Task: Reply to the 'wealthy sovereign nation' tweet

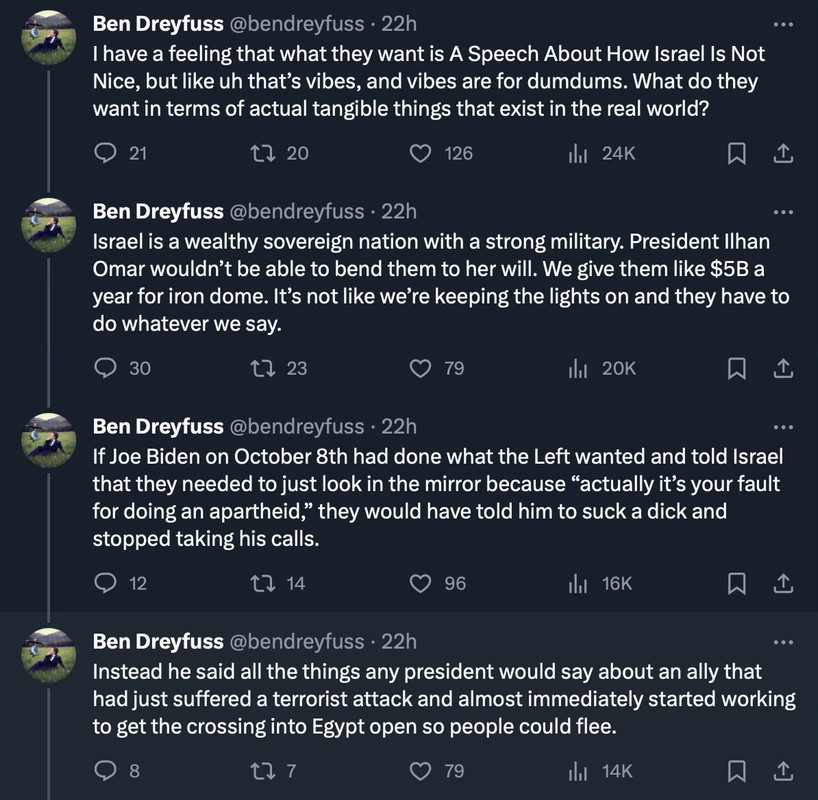Action: pos(106,368)
